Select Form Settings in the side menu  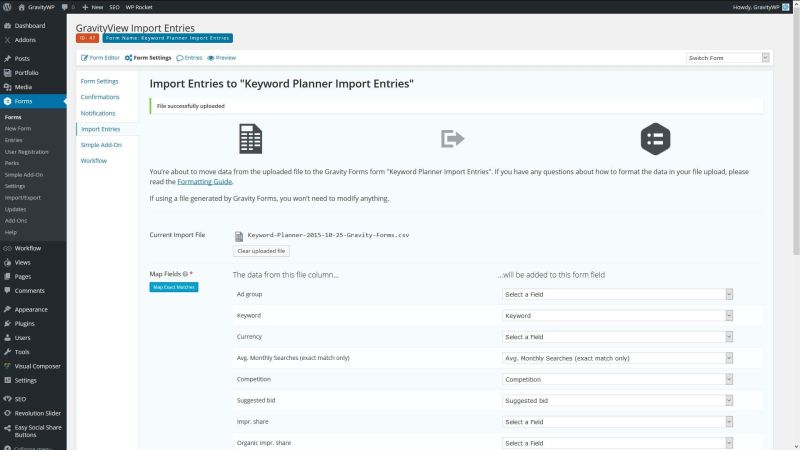pyautogui.click(x=99, y=81)
